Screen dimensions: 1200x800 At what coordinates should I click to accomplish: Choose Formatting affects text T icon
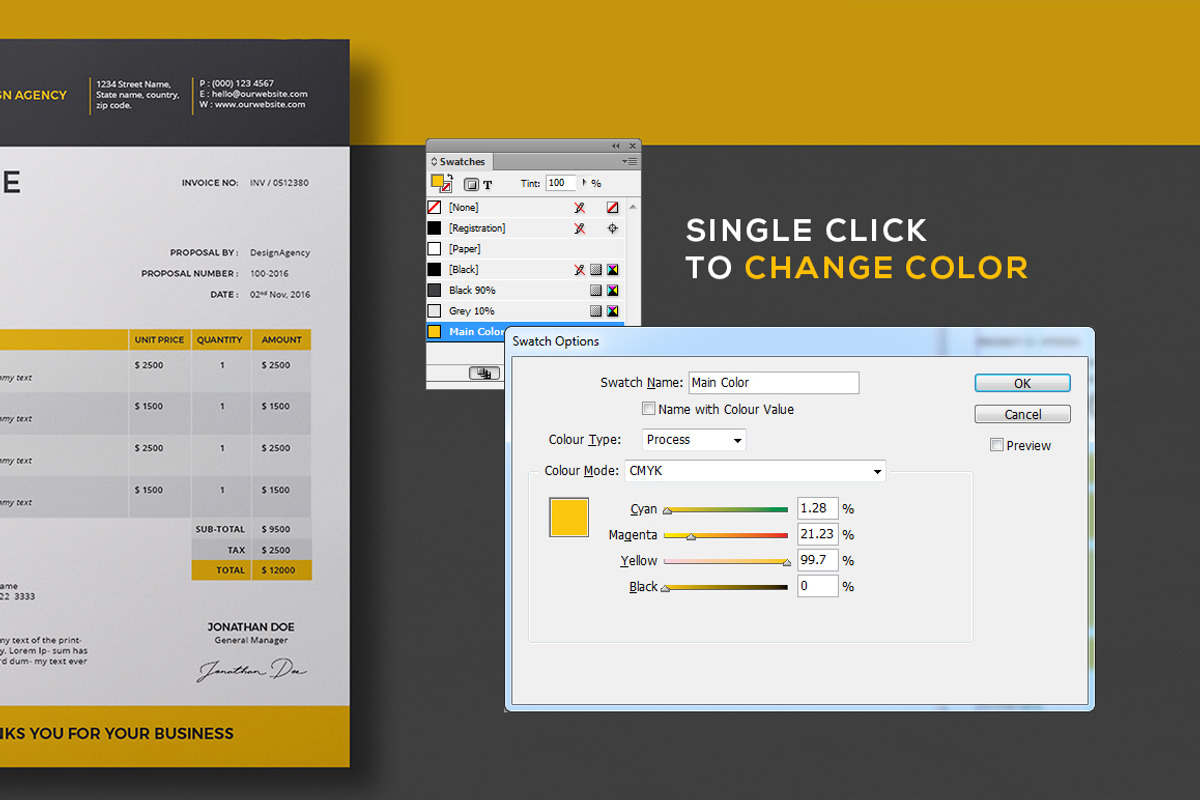pyautogui.click(x=488, y=184)
